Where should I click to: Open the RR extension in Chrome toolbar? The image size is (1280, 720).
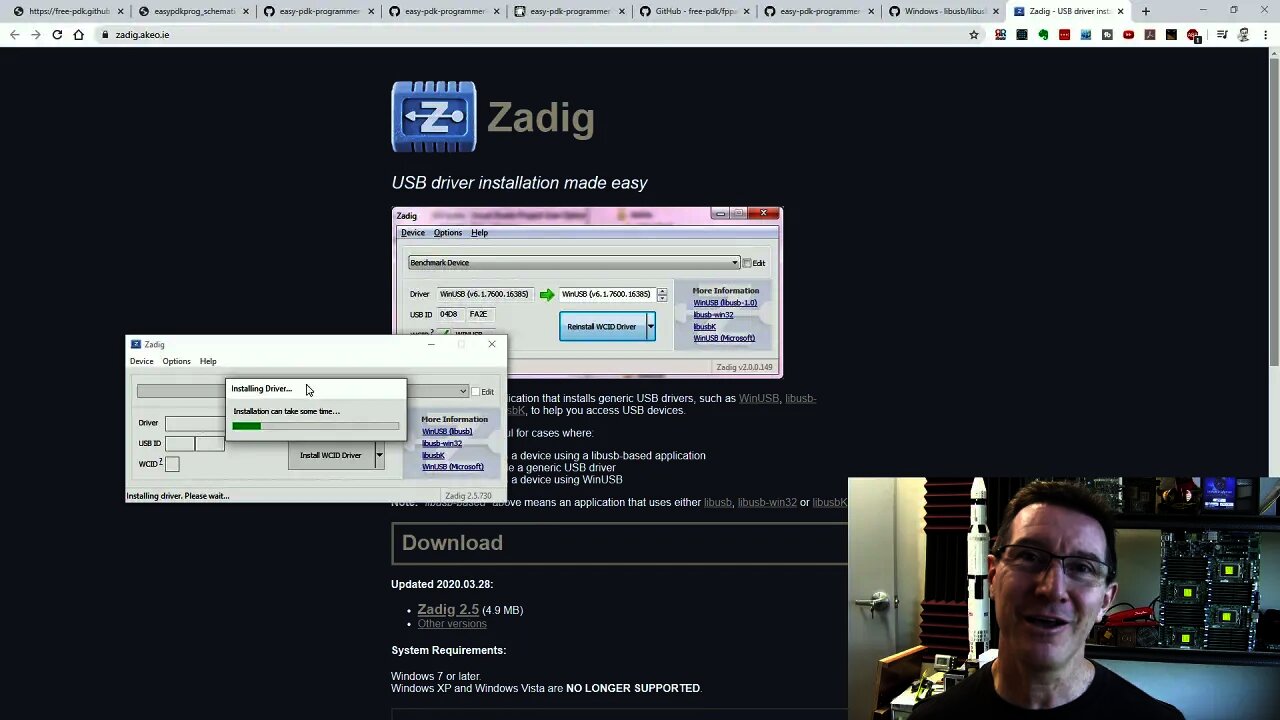click(x=1000, y=35)
